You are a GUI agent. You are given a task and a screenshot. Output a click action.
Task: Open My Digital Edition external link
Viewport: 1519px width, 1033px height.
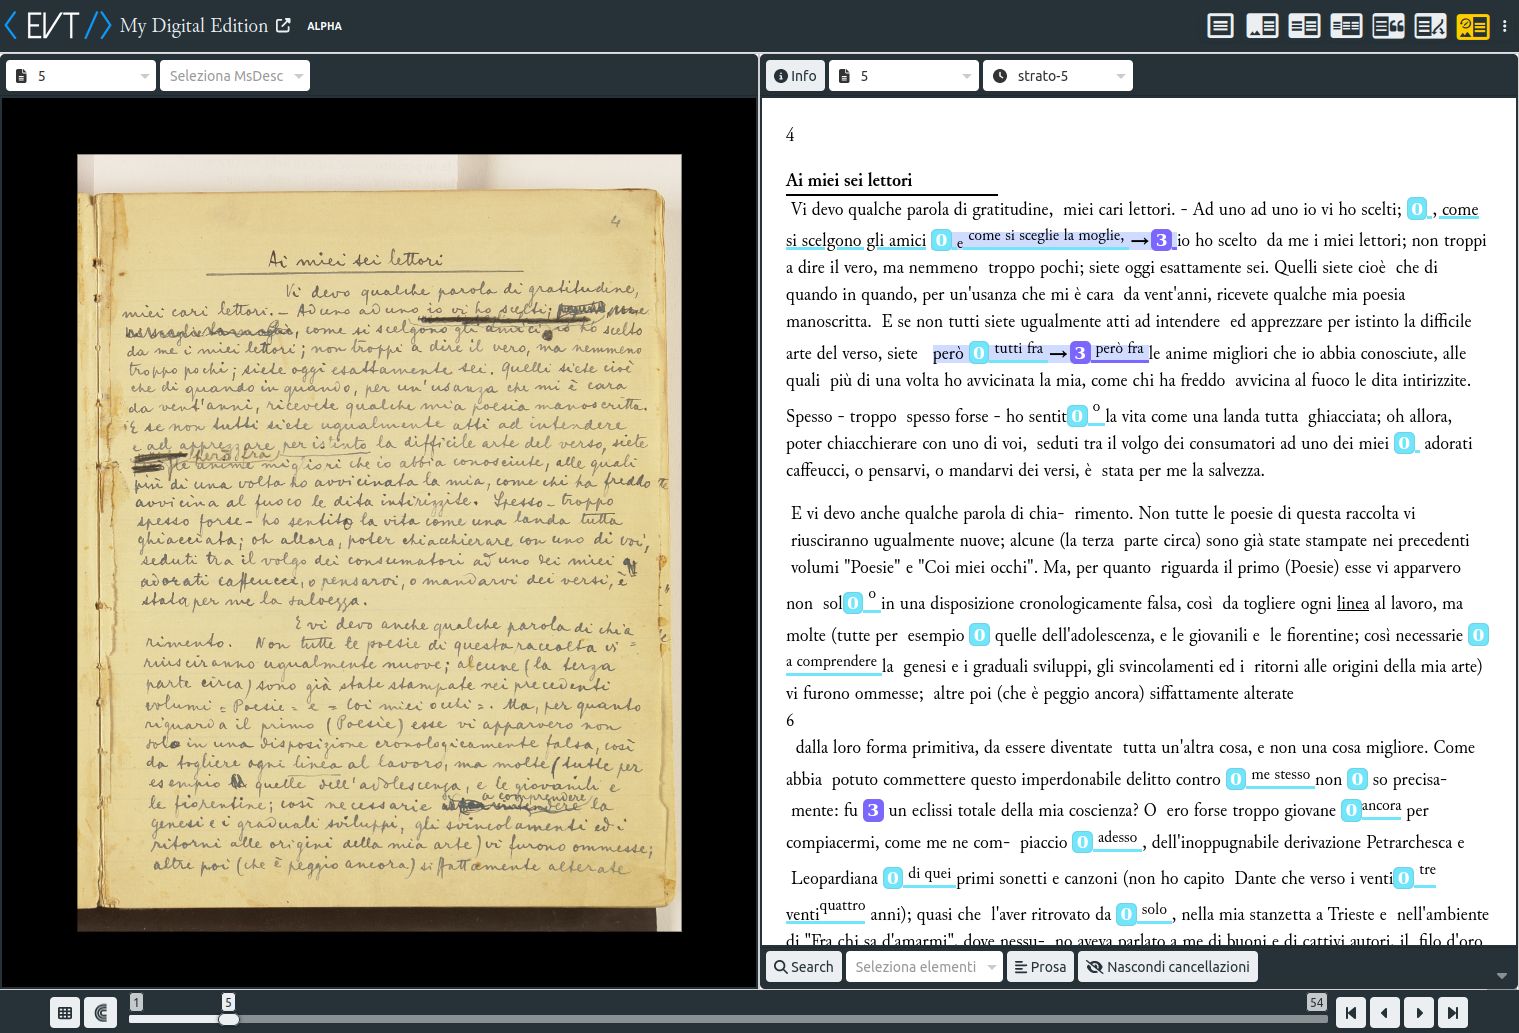pyautogui.click(x=283, y=26)
